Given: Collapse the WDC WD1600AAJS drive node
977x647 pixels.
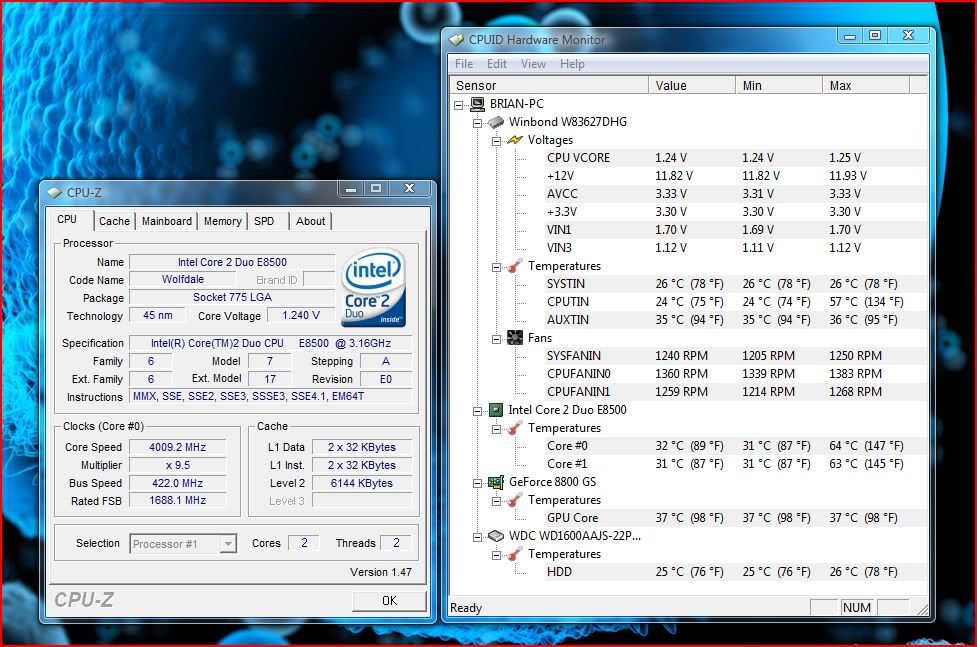Looking at the screenshot, I should tap(477, 537).
